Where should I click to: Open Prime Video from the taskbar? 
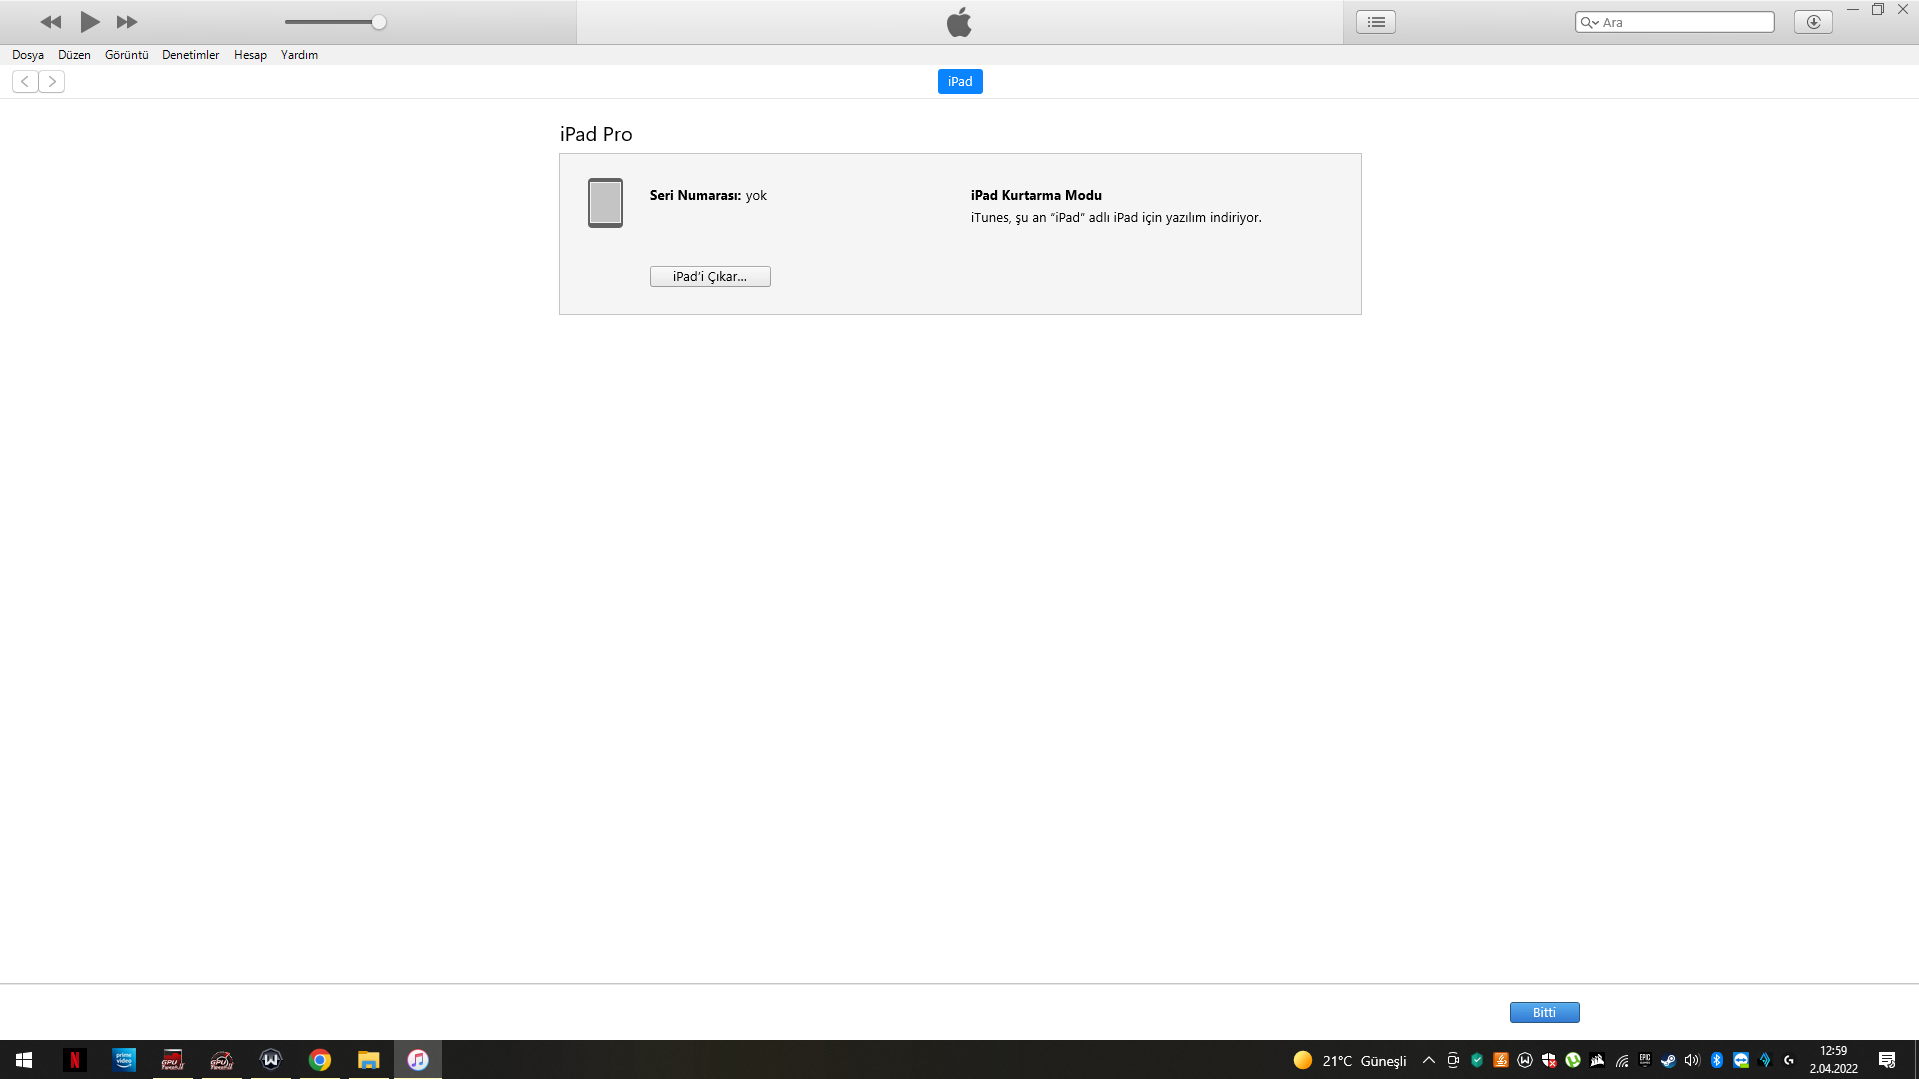pos(124,1060)
